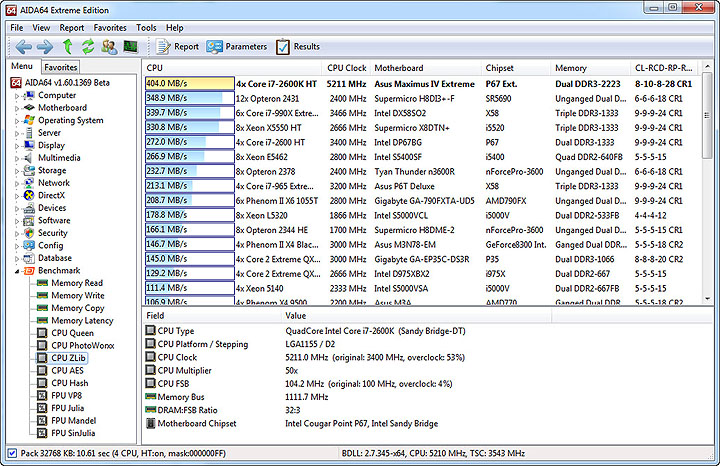The image size is (720, 466).
Task: Expand the Multimedia tree node
Action: coord(17,158)
